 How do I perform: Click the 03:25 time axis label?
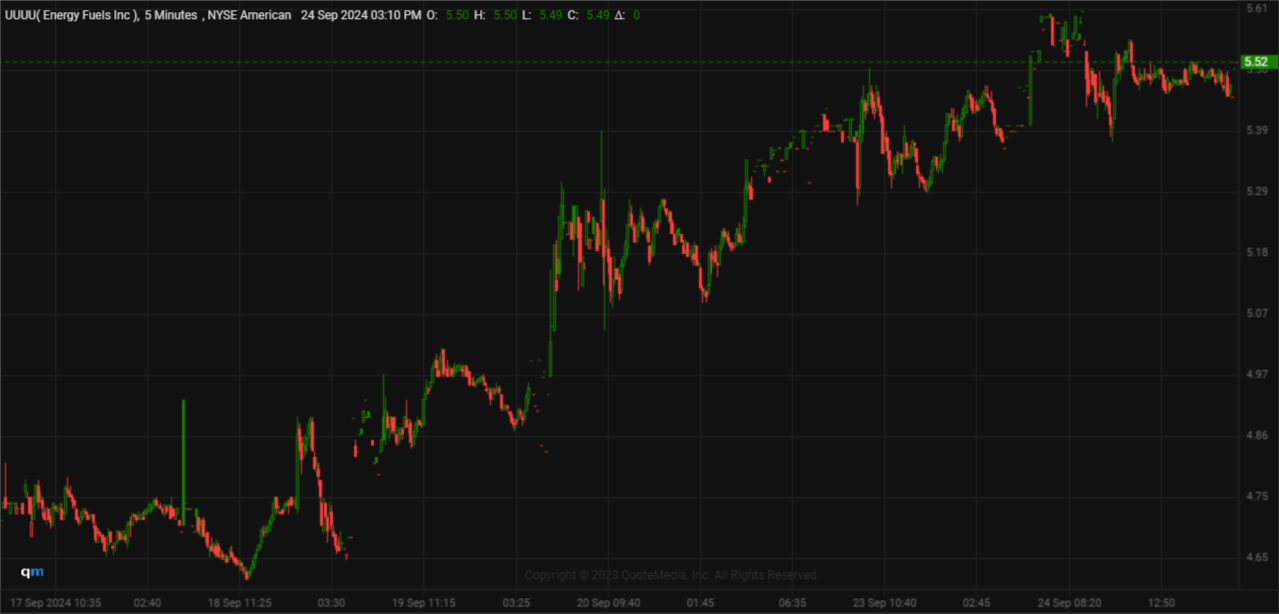(x=516, y=603)
